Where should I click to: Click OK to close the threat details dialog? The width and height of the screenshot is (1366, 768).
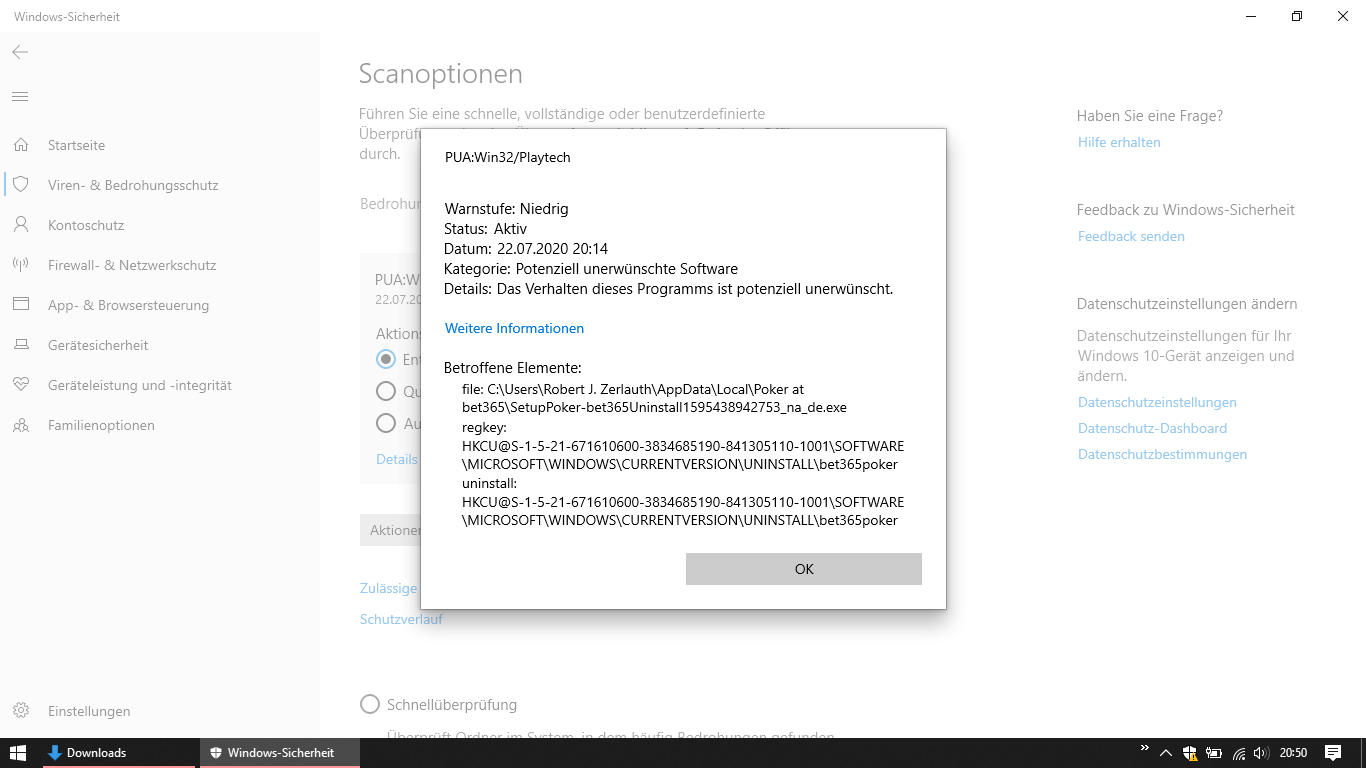pos(804,569)
